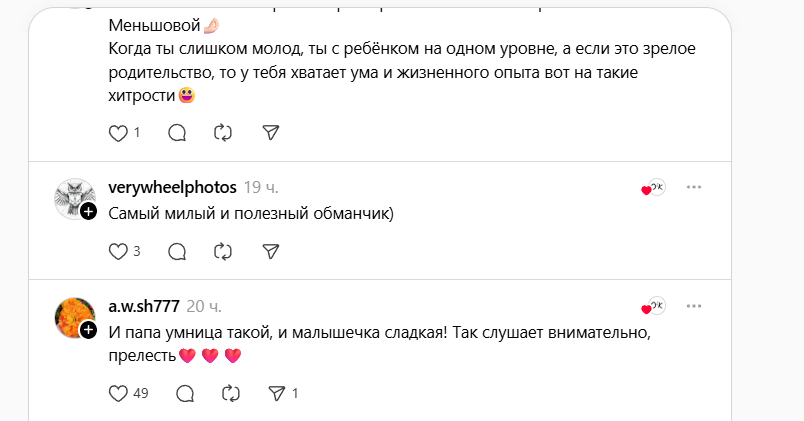Image resolution: width=804 pixels, height=421 pixels.
Task: Click the 19 ч. timestamp
Action: [x=260, y=188]
